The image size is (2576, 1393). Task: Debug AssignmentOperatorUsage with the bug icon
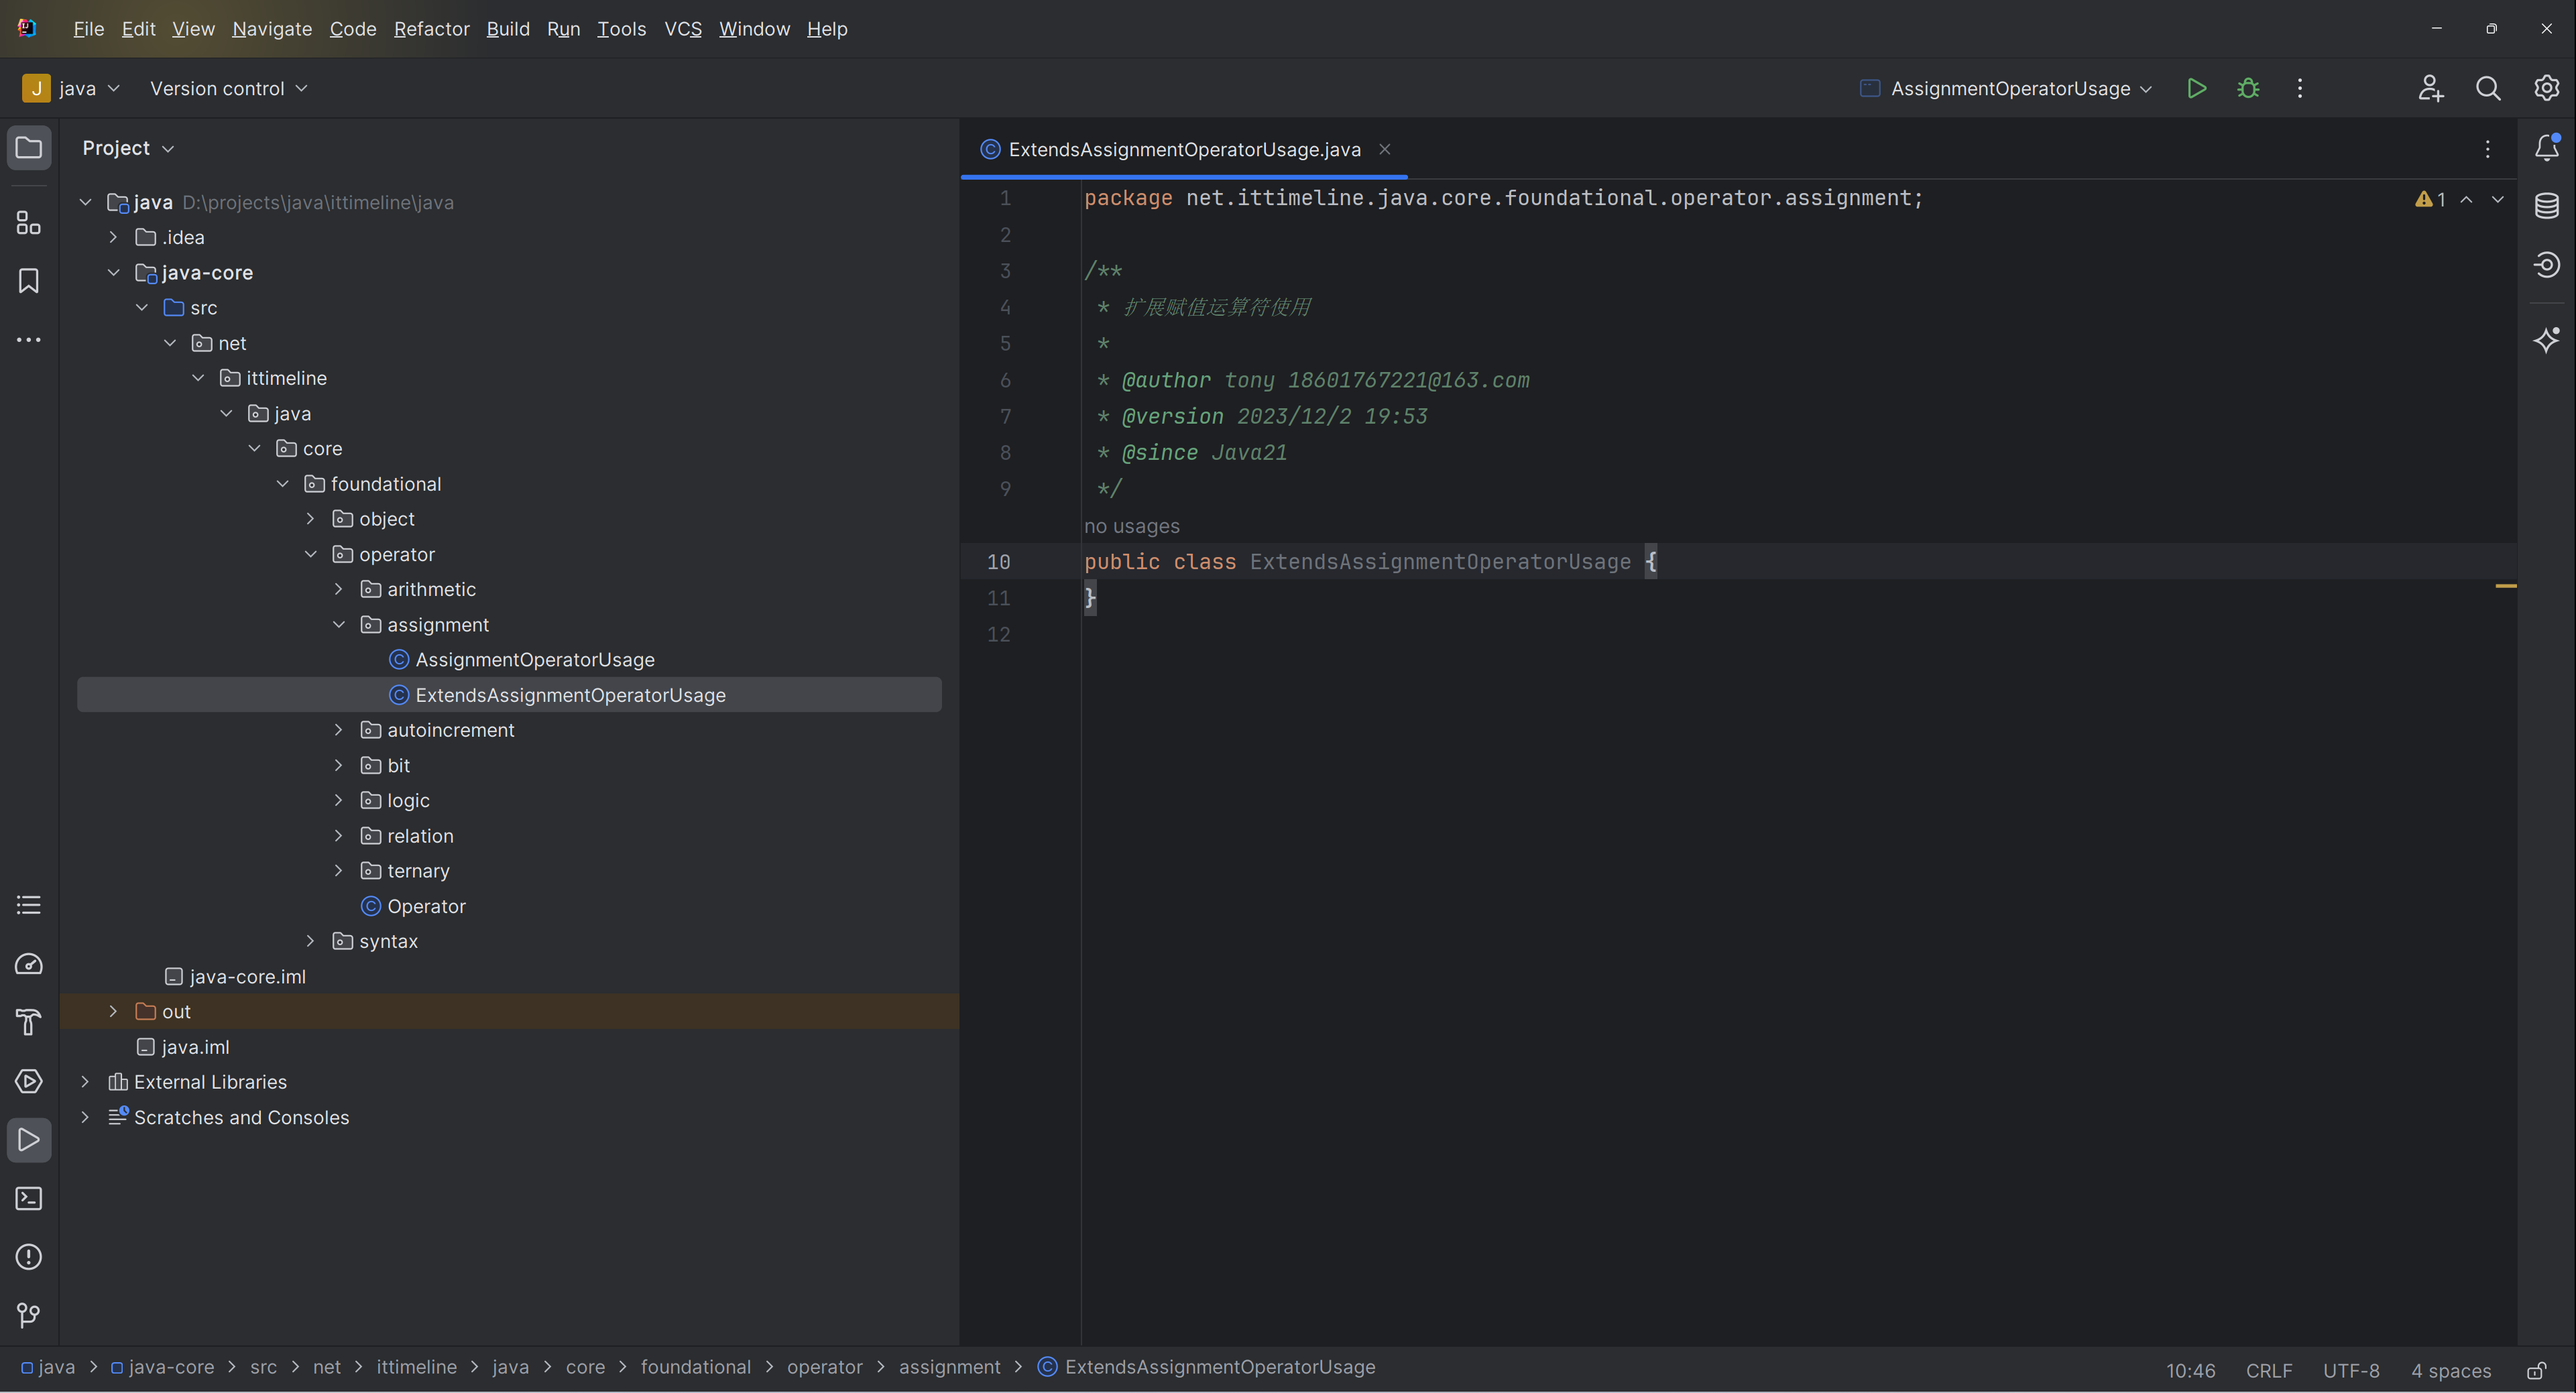2248,88
